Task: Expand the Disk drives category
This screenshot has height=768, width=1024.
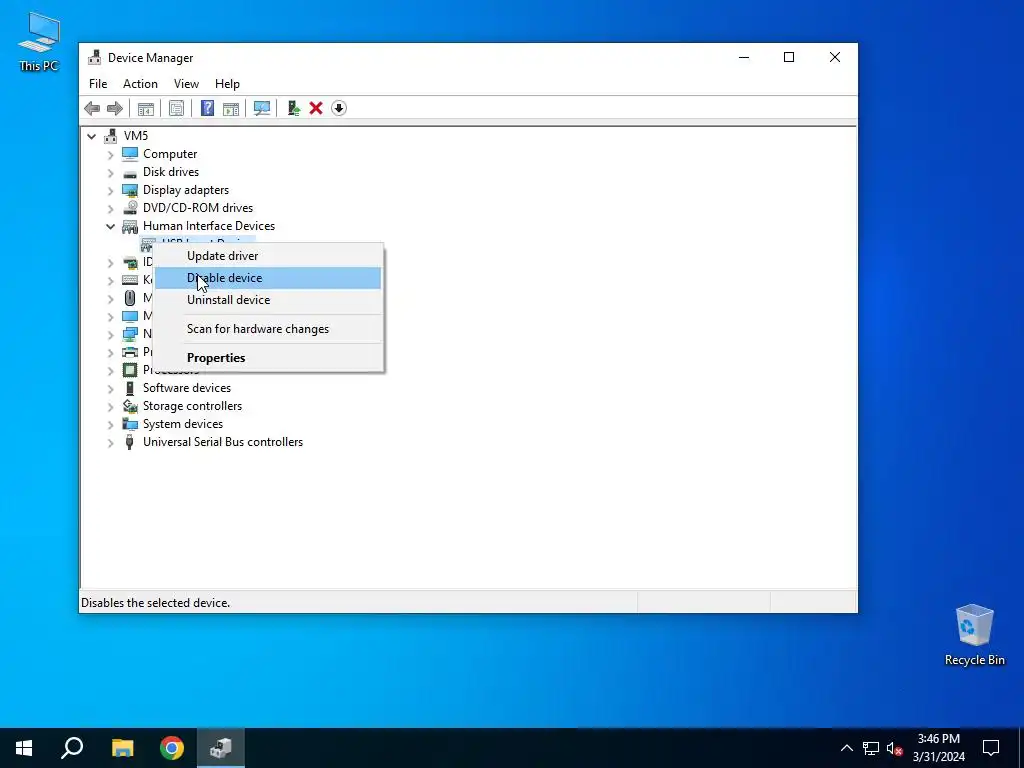Action: [110, 173]
